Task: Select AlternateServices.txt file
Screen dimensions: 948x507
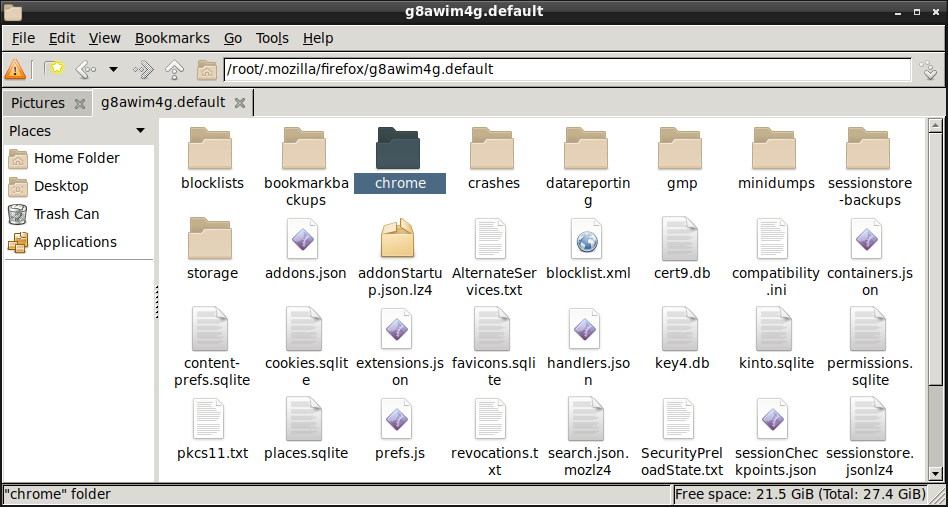Action: [x=494, y=257]
